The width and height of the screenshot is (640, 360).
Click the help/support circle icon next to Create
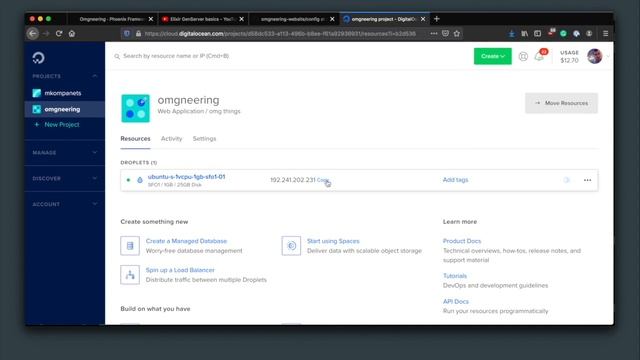pos(523,56)
